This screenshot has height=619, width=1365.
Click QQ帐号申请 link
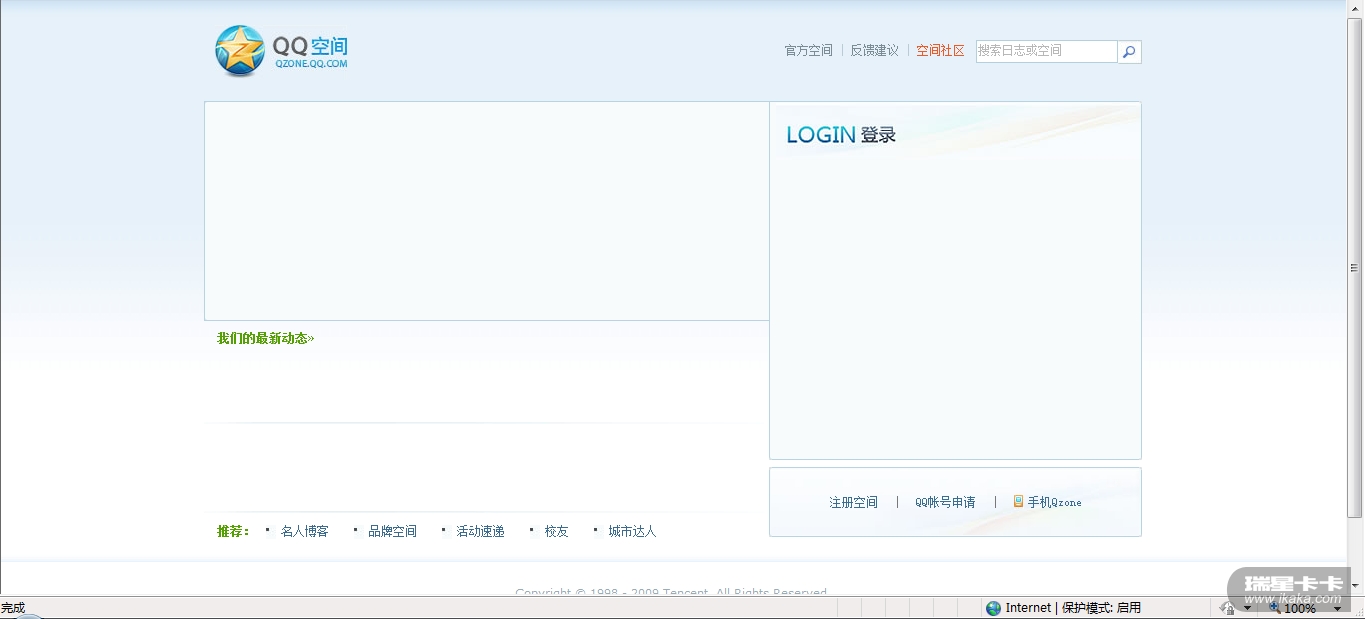click(945, 502)
